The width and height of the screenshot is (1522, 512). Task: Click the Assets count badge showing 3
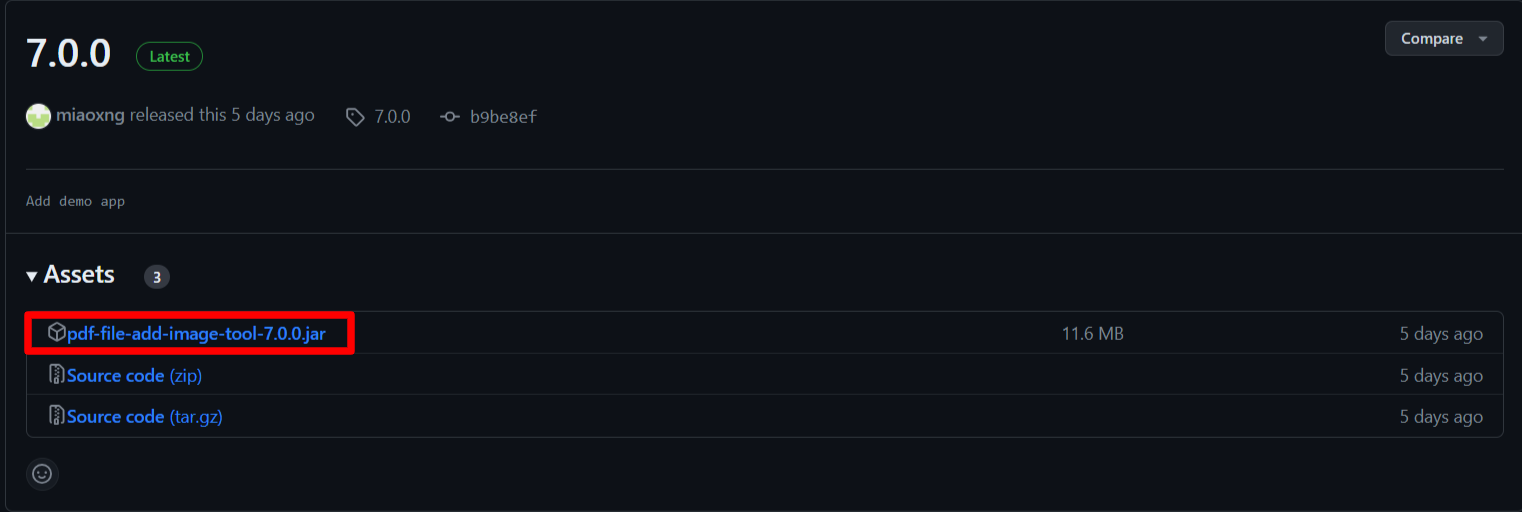pyautogui.click(x=157, y=277)
